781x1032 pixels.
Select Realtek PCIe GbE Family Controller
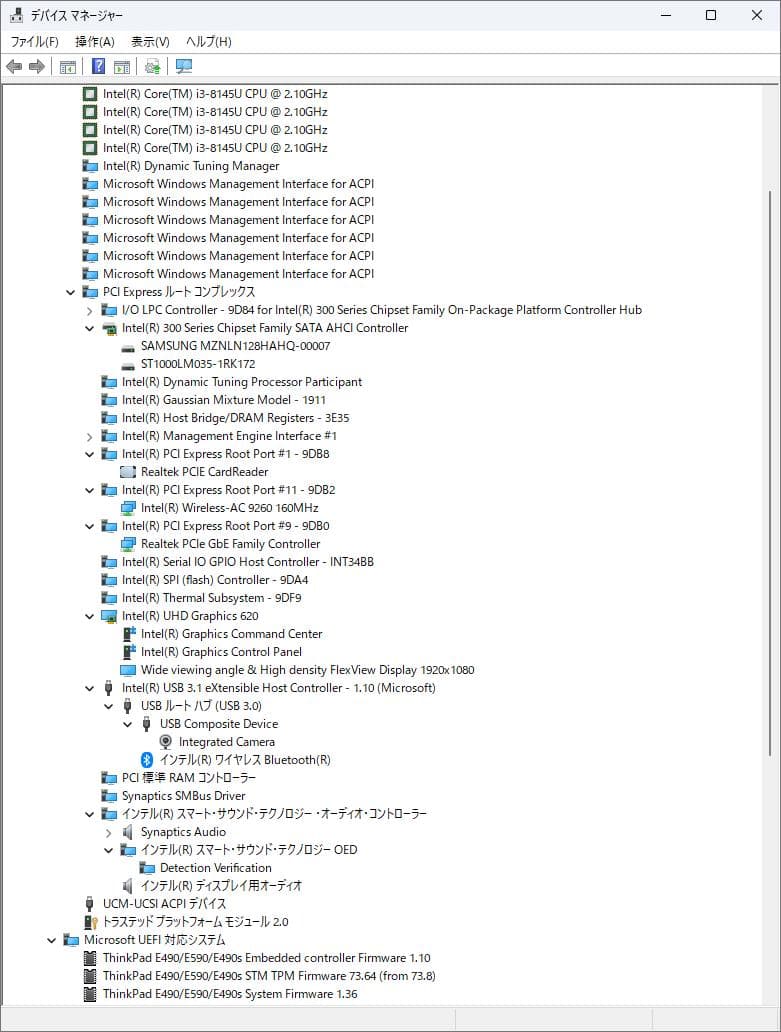click(x=230, y=544)
